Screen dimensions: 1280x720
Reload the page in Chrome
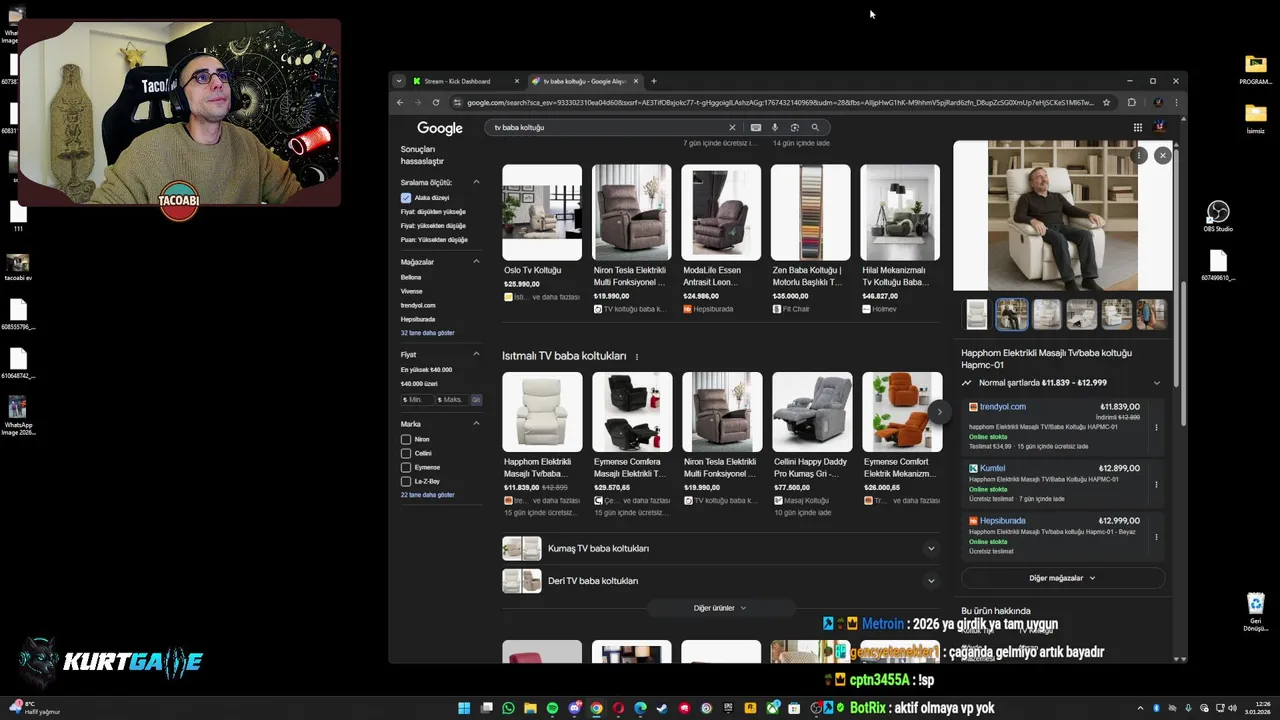(x=436, y=102)
